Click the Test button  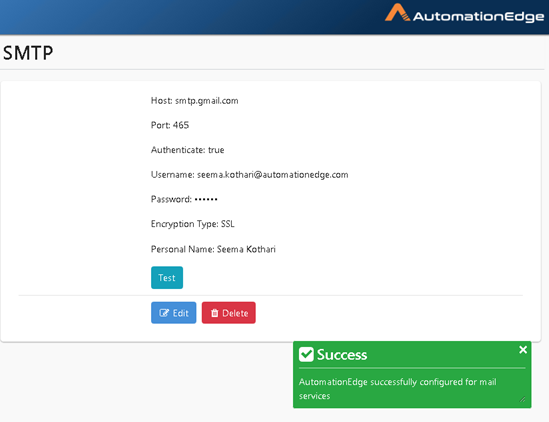pyautogui.click(x=167, y=278)
